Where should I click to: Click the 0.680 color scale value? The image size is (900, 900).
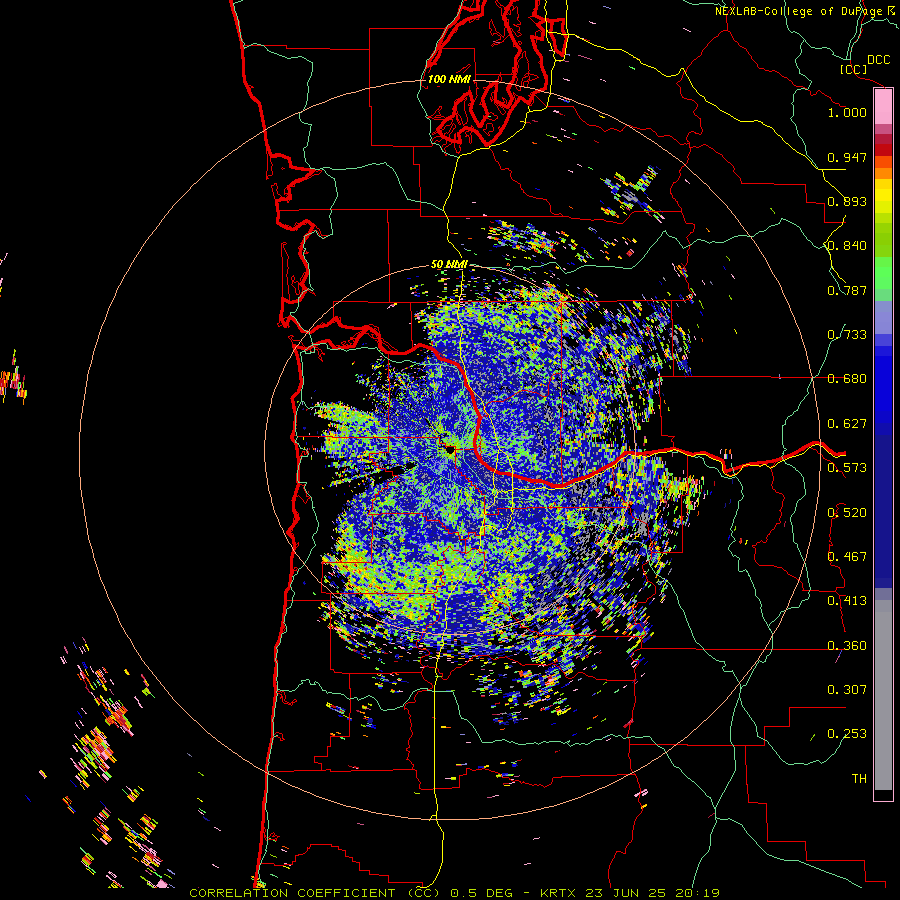coord(847,379)
